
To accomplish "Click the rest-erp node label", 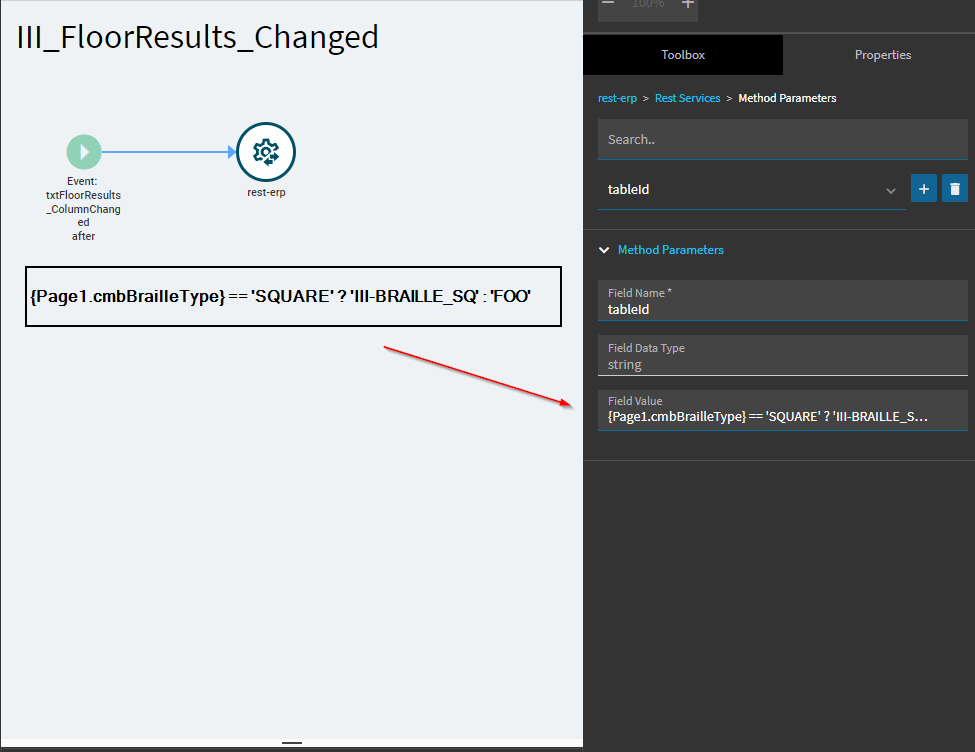I will (x=266, y=192).
